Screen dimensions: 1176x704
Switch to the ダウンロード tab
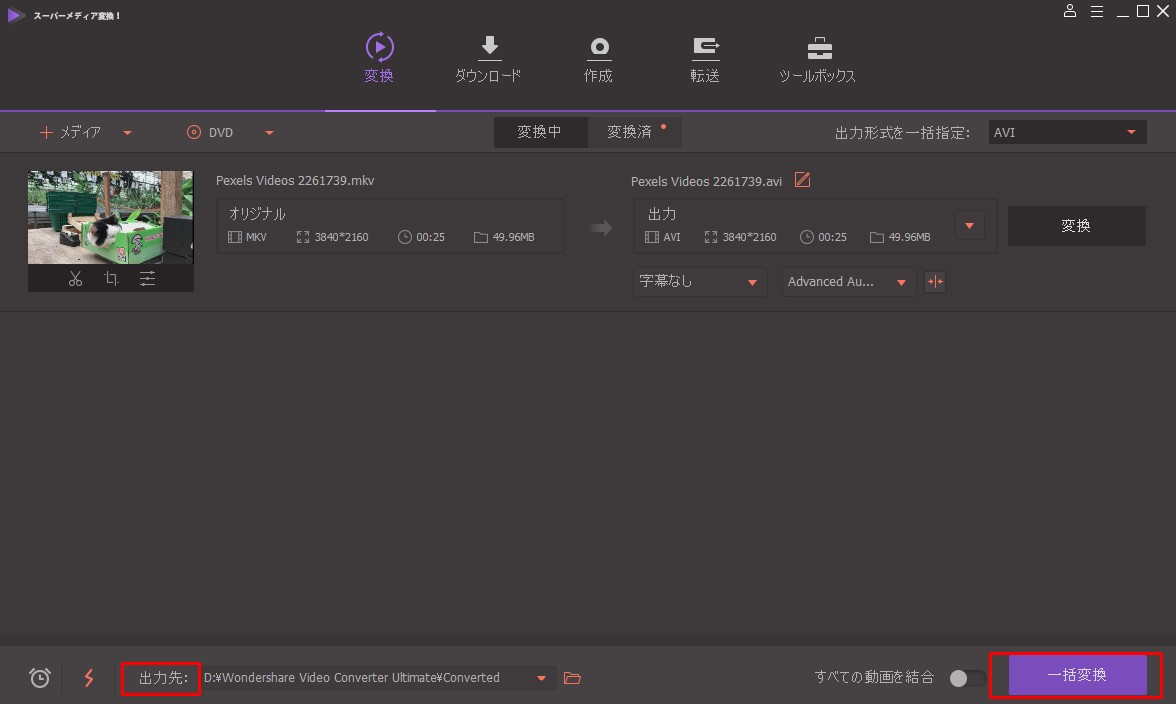[x=488, y=60]
